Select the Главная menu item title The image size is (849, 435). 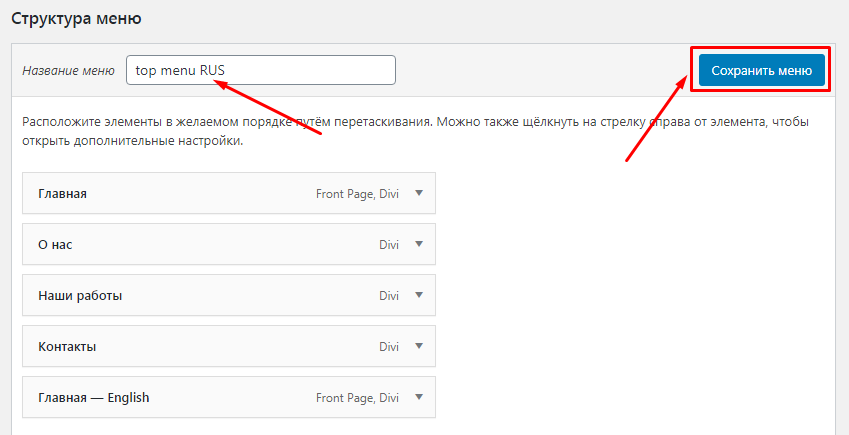[x=62, y=194]
